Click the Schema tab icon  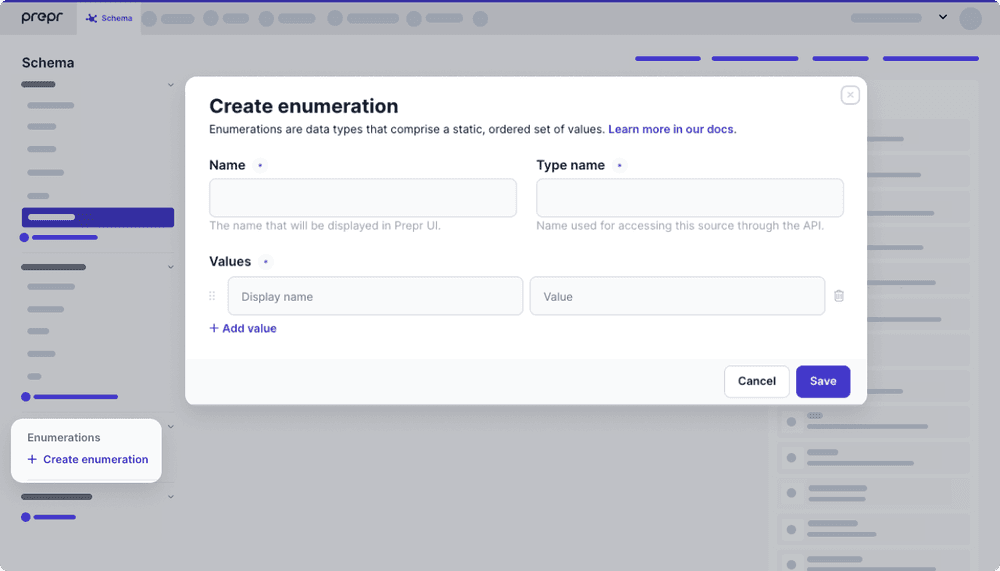pyautogui.click(x=91, y=19)
